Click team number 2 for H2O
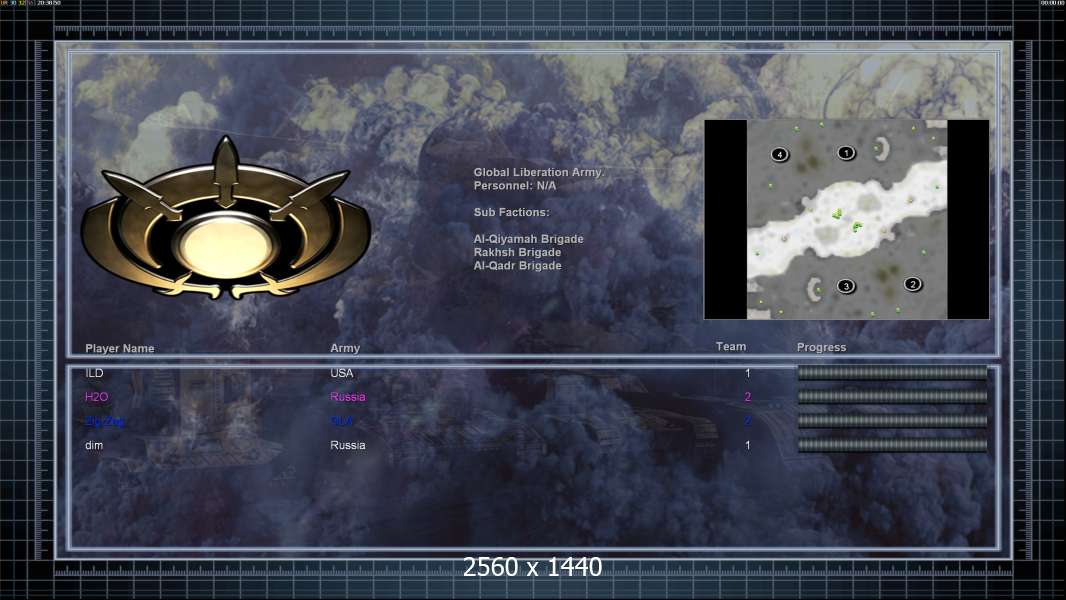Screen dimensions: 1066x600 [x=747, y=397]
